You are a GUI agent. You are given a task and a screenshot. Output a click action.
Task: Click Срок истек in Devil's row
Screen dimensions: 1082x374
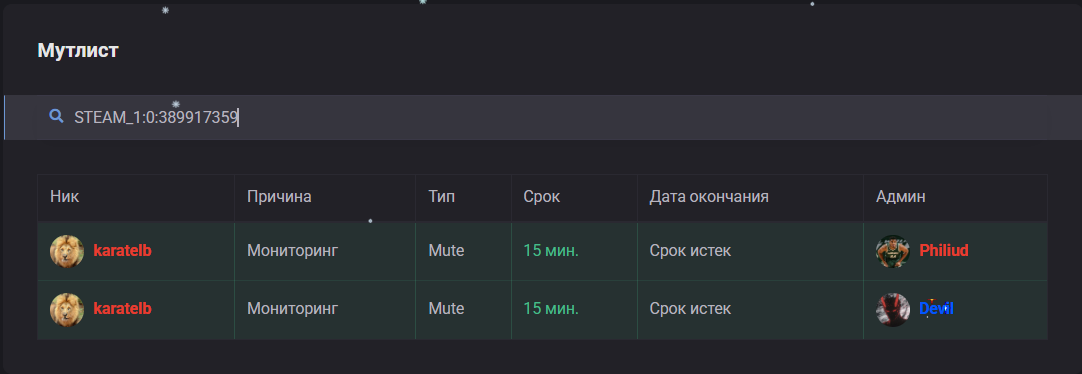tap(690, 309)
